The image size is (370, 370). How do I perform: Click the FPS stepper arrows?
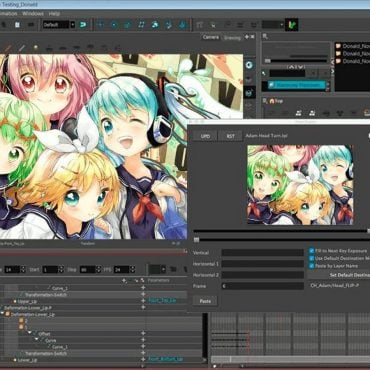(132, 269)
